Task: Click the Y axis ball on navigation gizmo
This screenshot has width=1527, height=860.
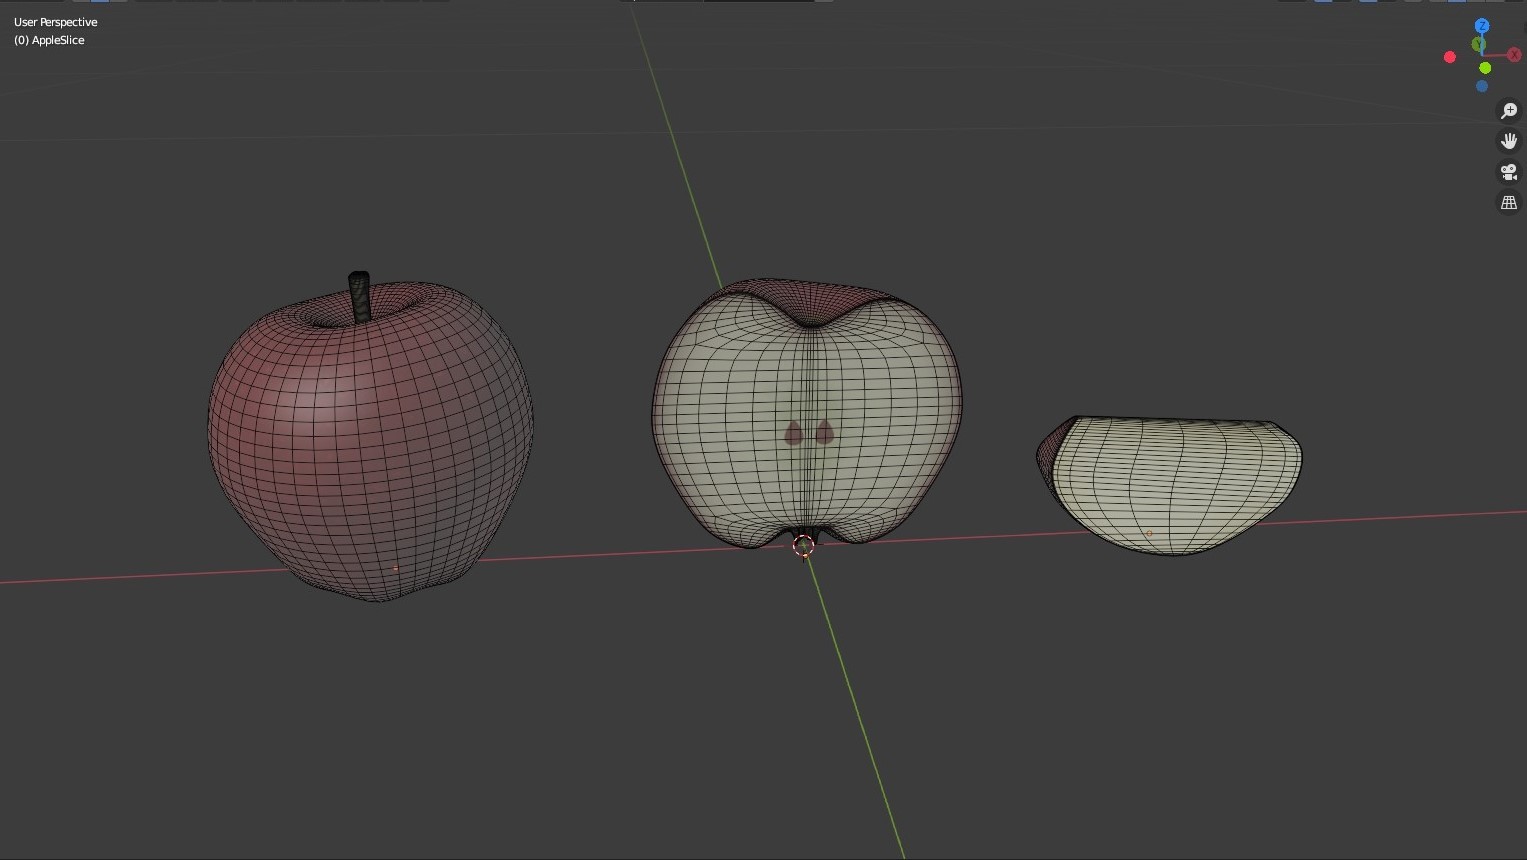Action: tap(1479, 44)
